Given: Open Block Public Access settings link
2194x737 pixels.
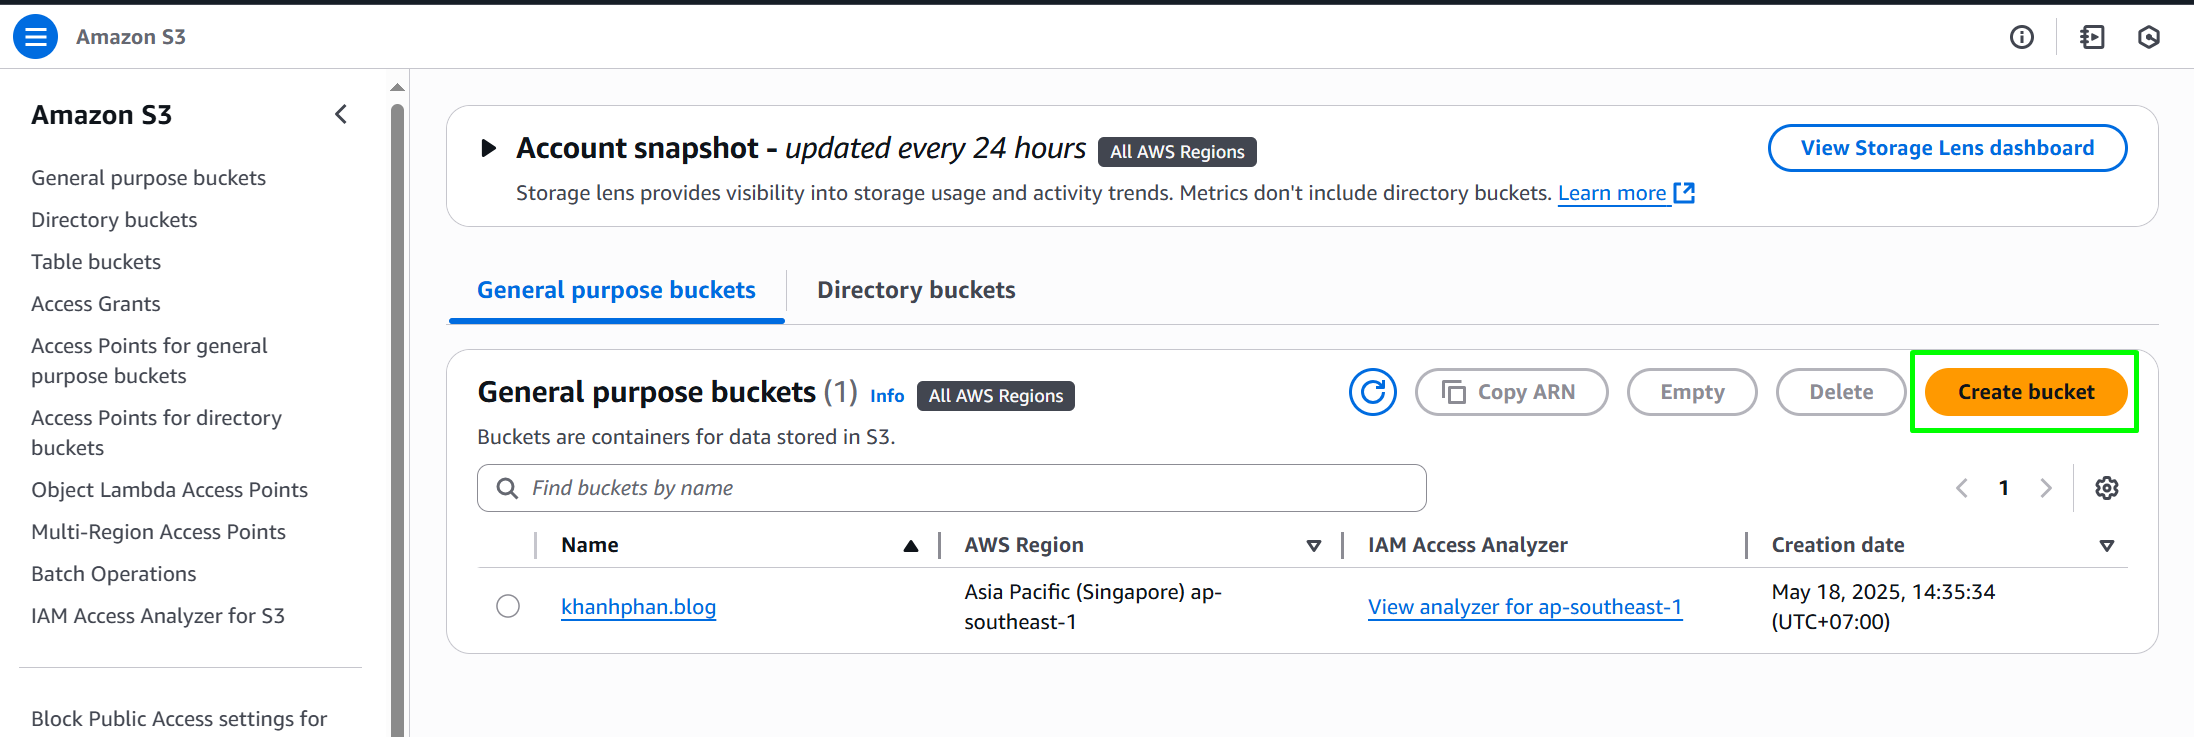Looking at the screenshot, I should point(179,719).
